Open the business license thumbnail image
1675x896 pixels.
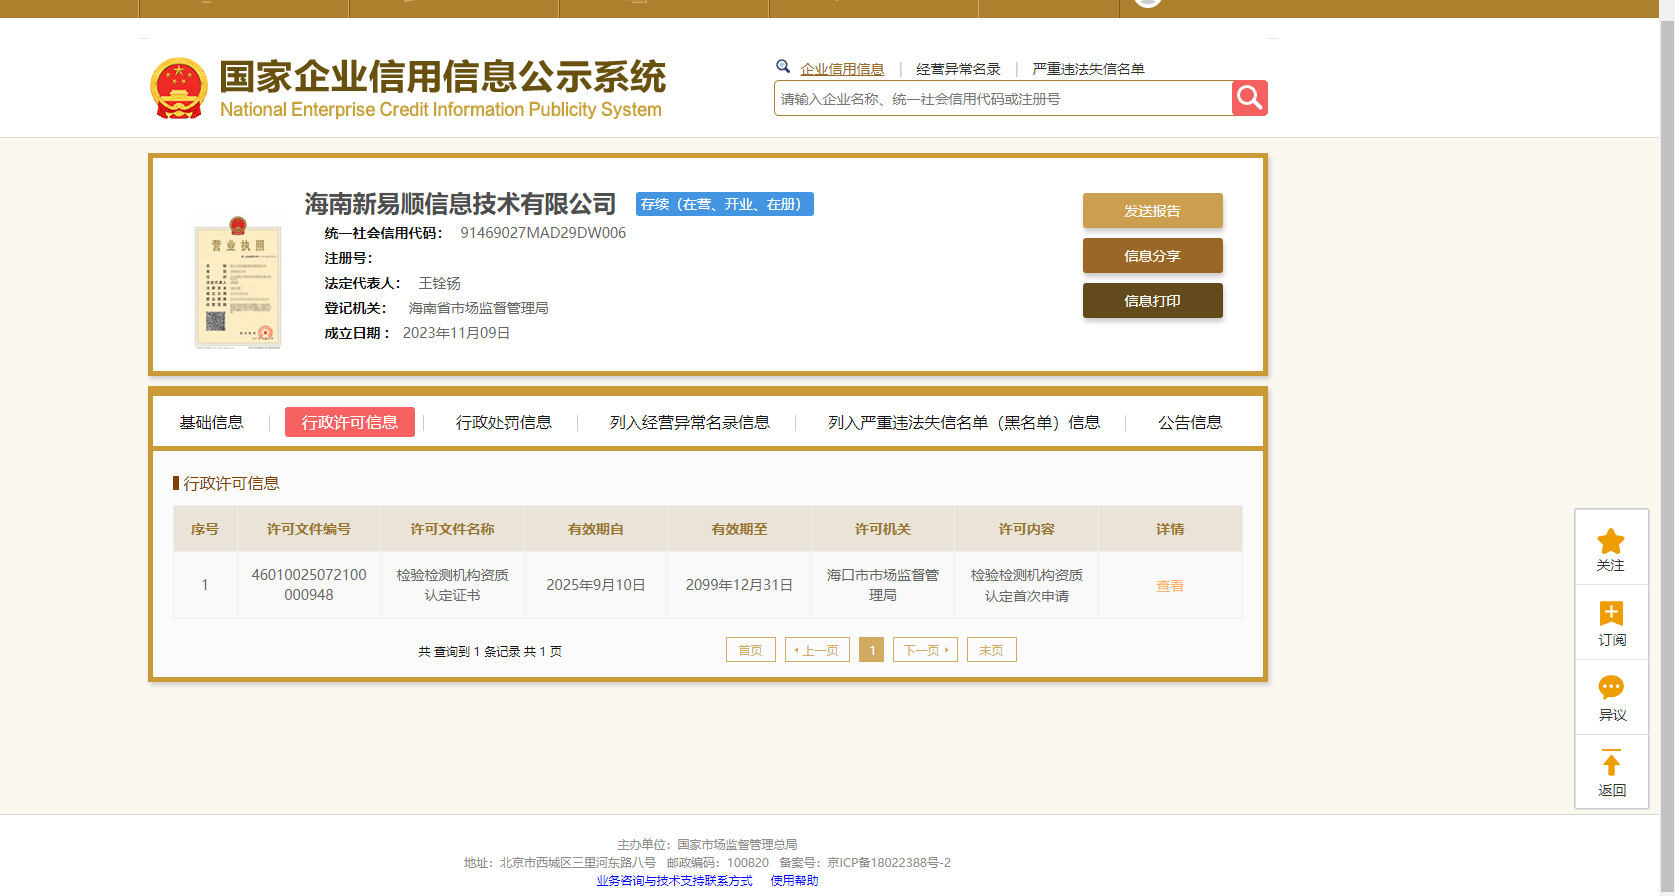[x=237, y=283]
